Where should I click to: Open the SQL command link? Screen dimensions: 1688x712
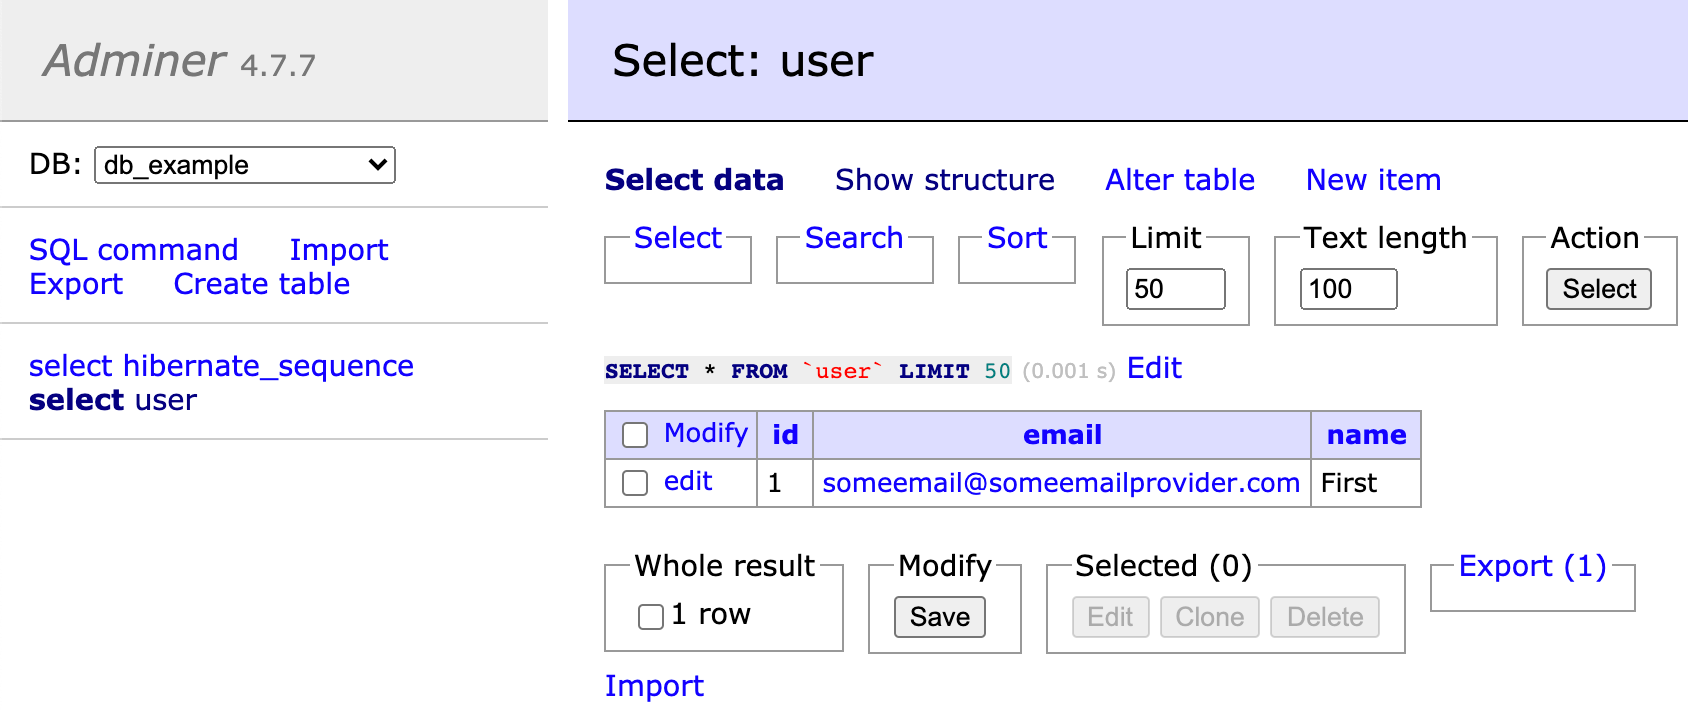pyautogui.click(x=134, y=250)
